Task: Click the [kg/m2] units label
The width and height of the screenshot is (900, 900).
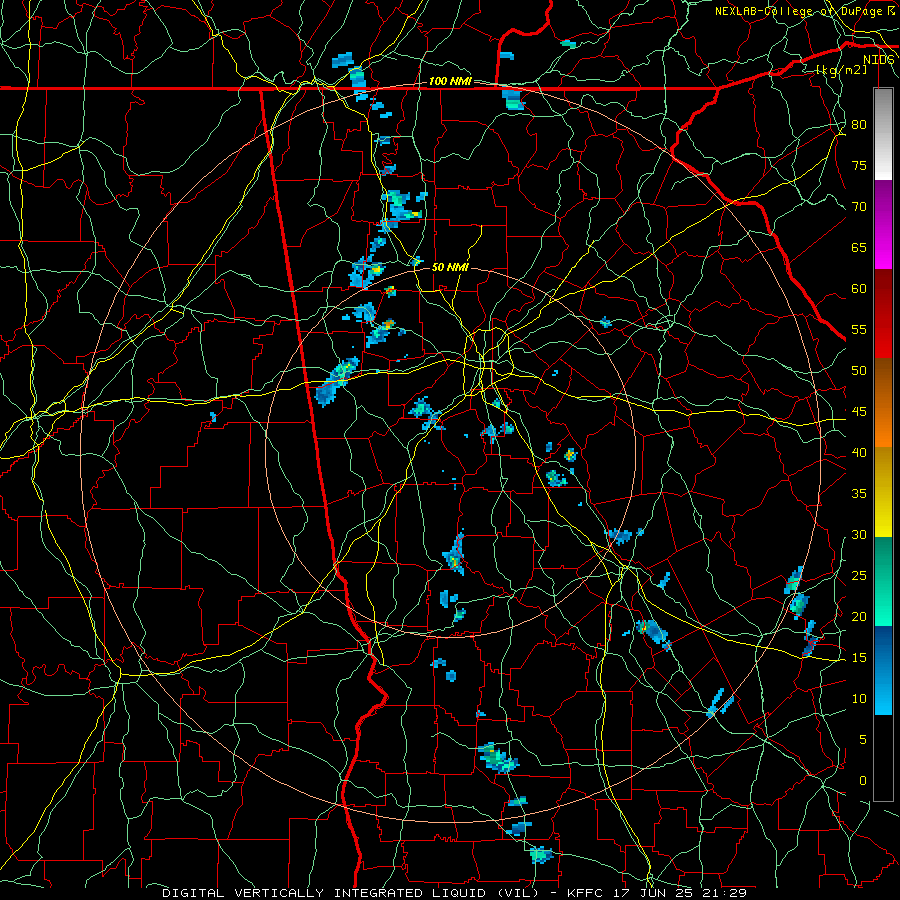Action: point(841,70)
